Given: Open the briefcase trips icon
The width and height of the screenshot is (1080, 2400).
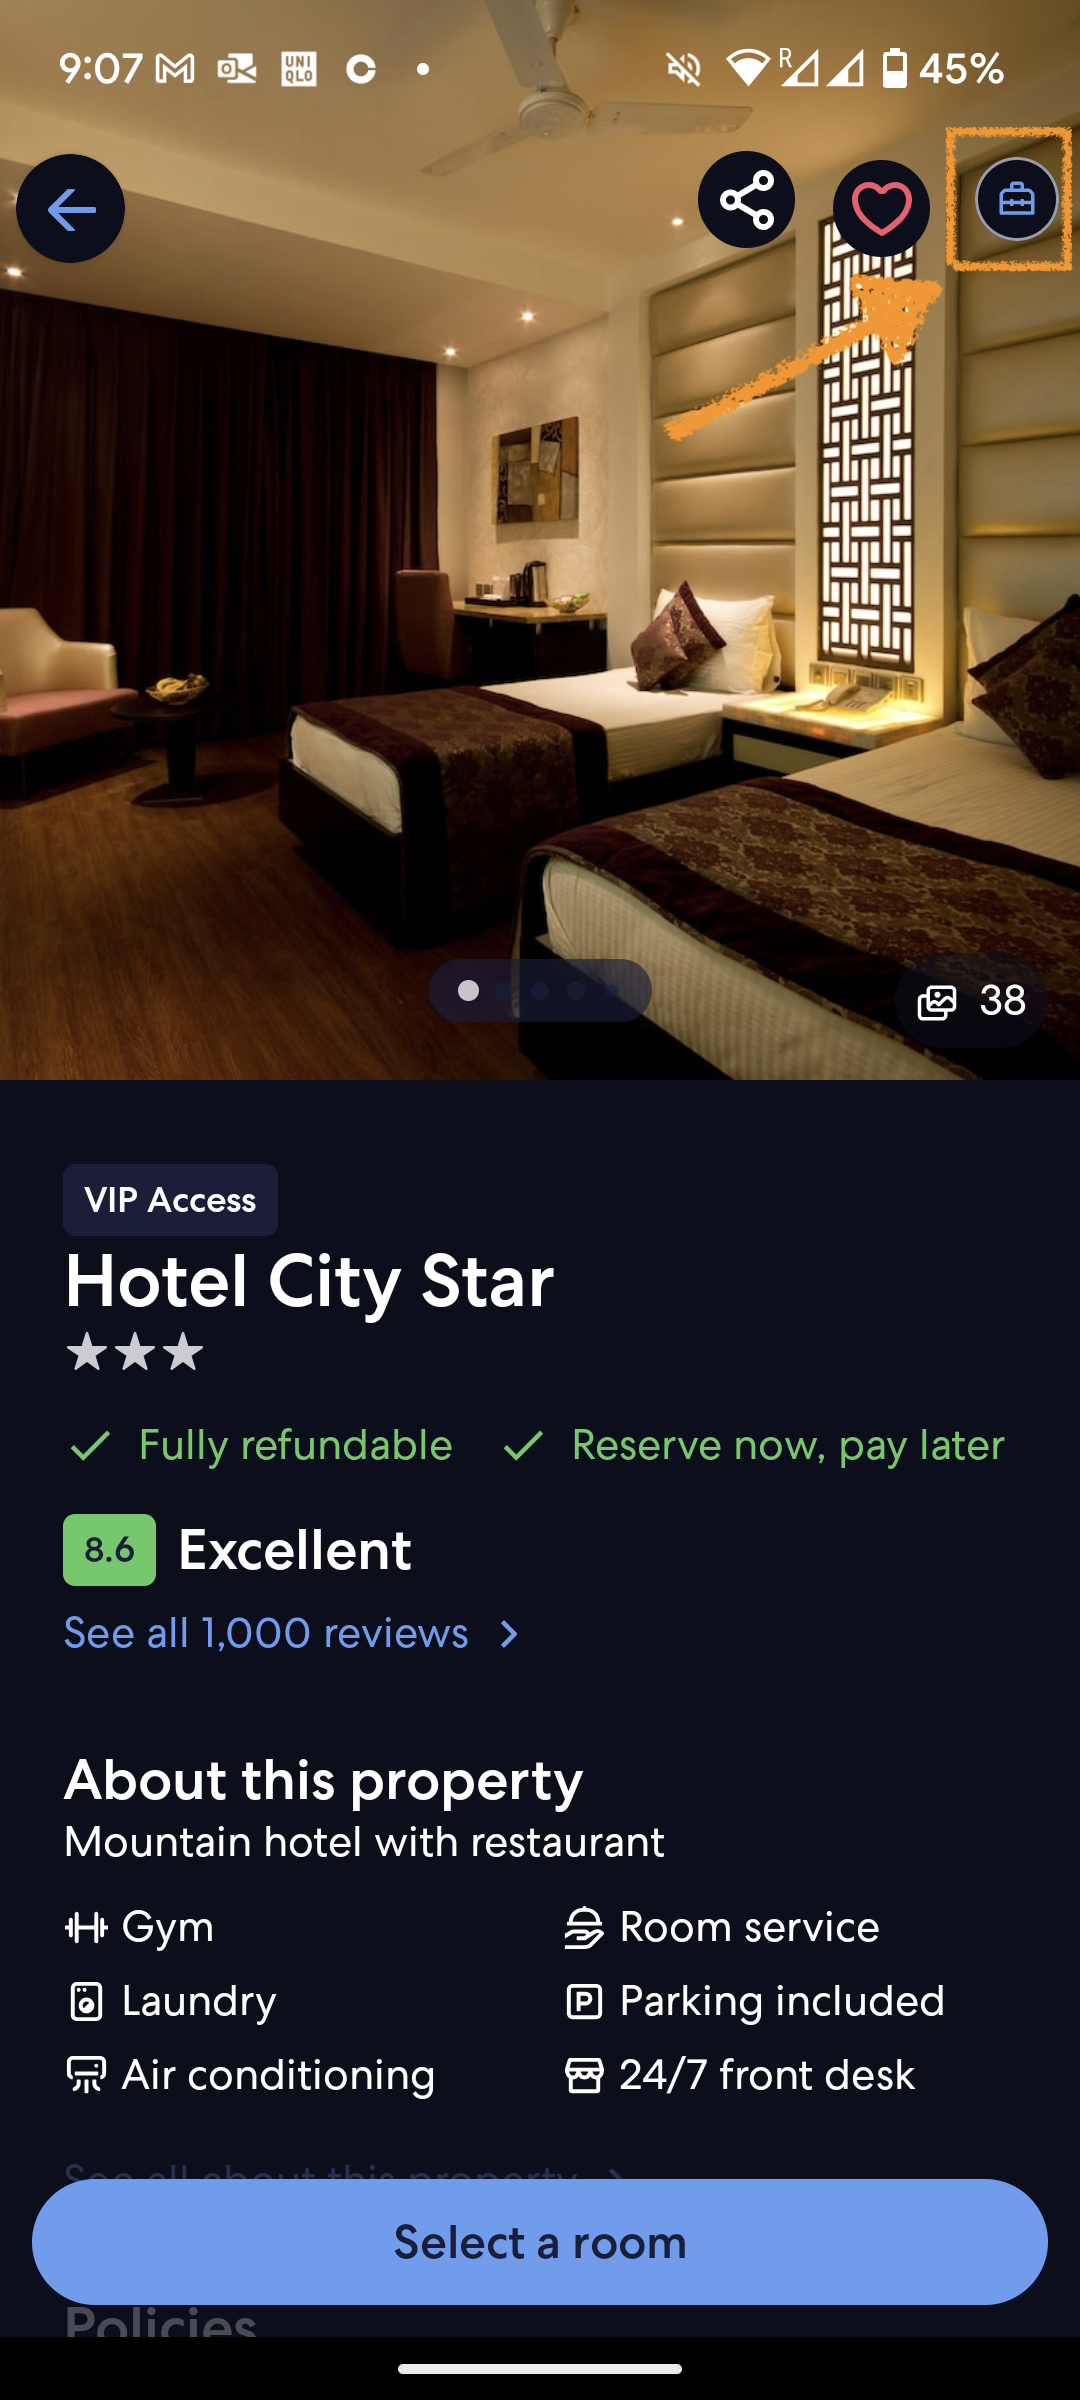Looking at the screenshot, I should coord(1016,199).
